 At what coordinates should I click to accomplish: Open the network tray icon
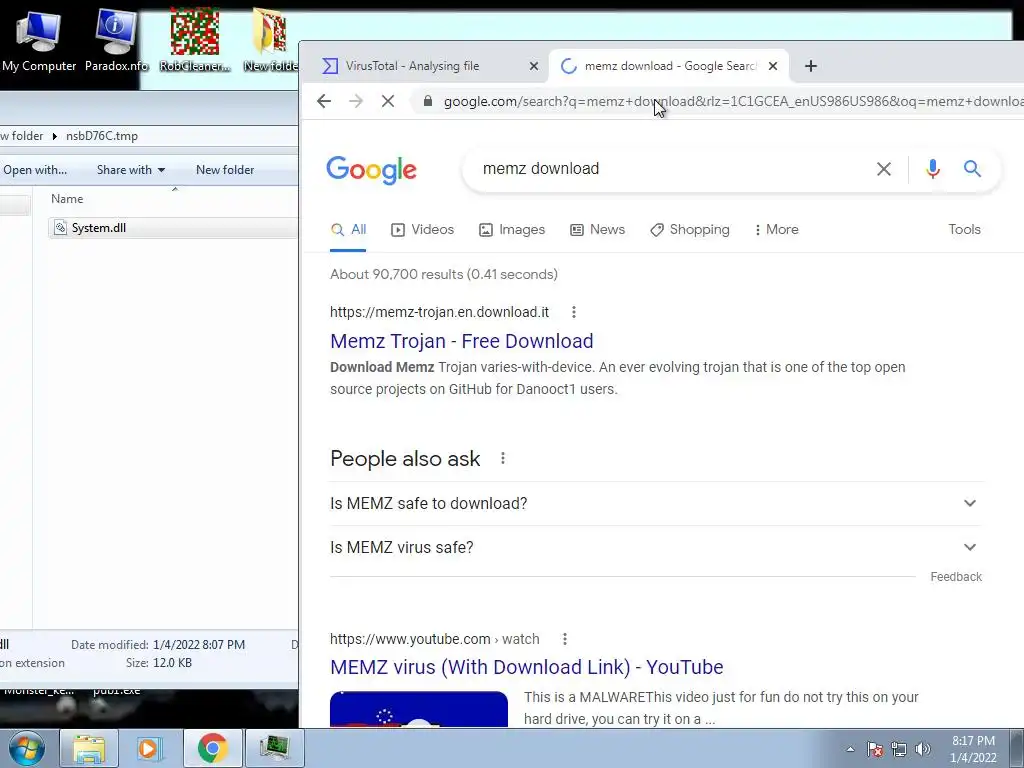(x=899, y=749)
